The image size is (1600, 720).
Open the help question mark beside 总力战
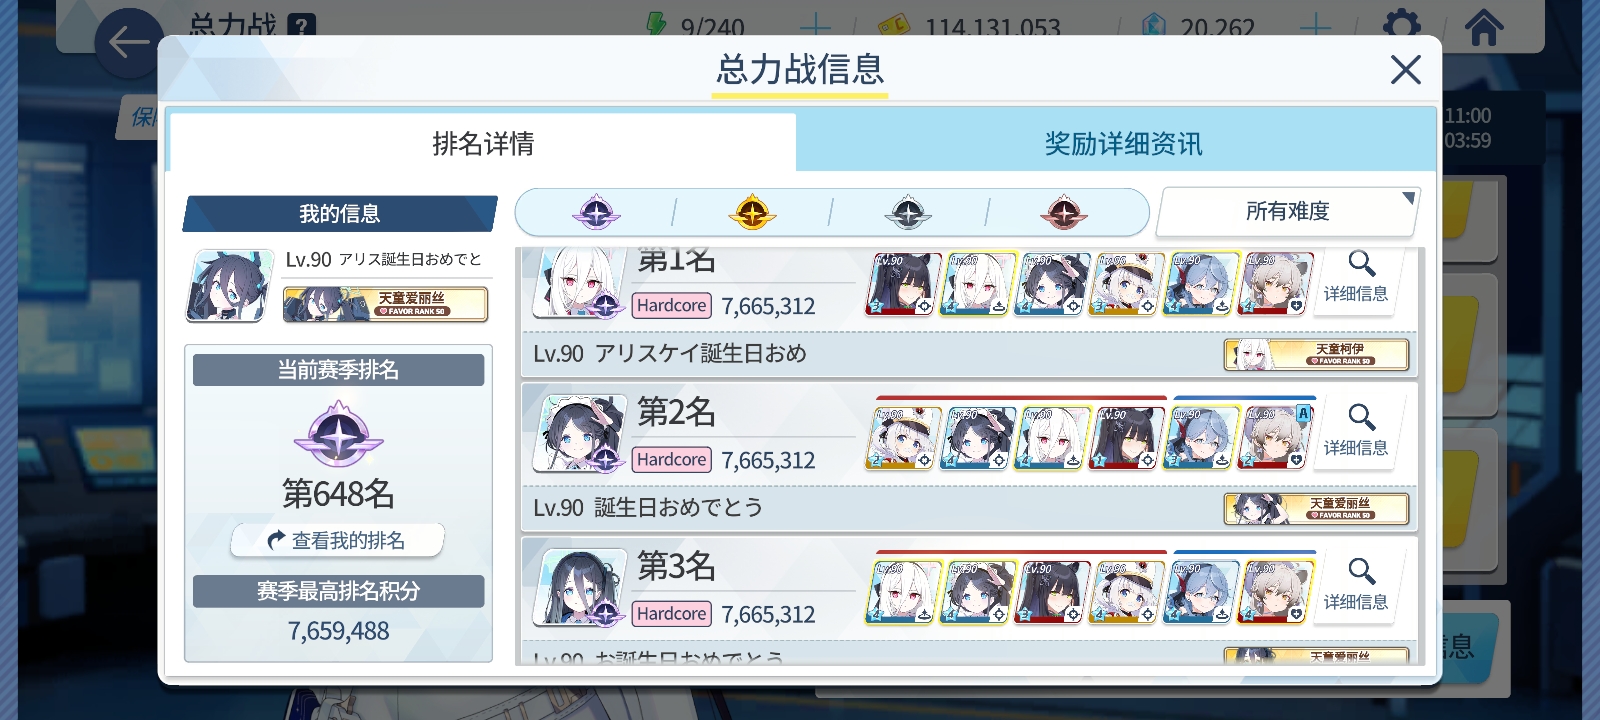[301, 26]
